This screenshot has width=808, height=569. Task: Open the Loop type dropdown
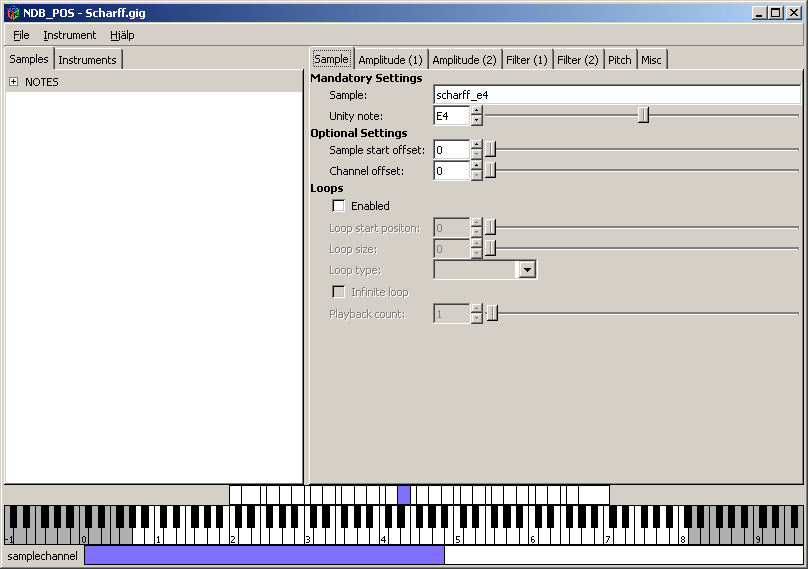coord(527,270)
